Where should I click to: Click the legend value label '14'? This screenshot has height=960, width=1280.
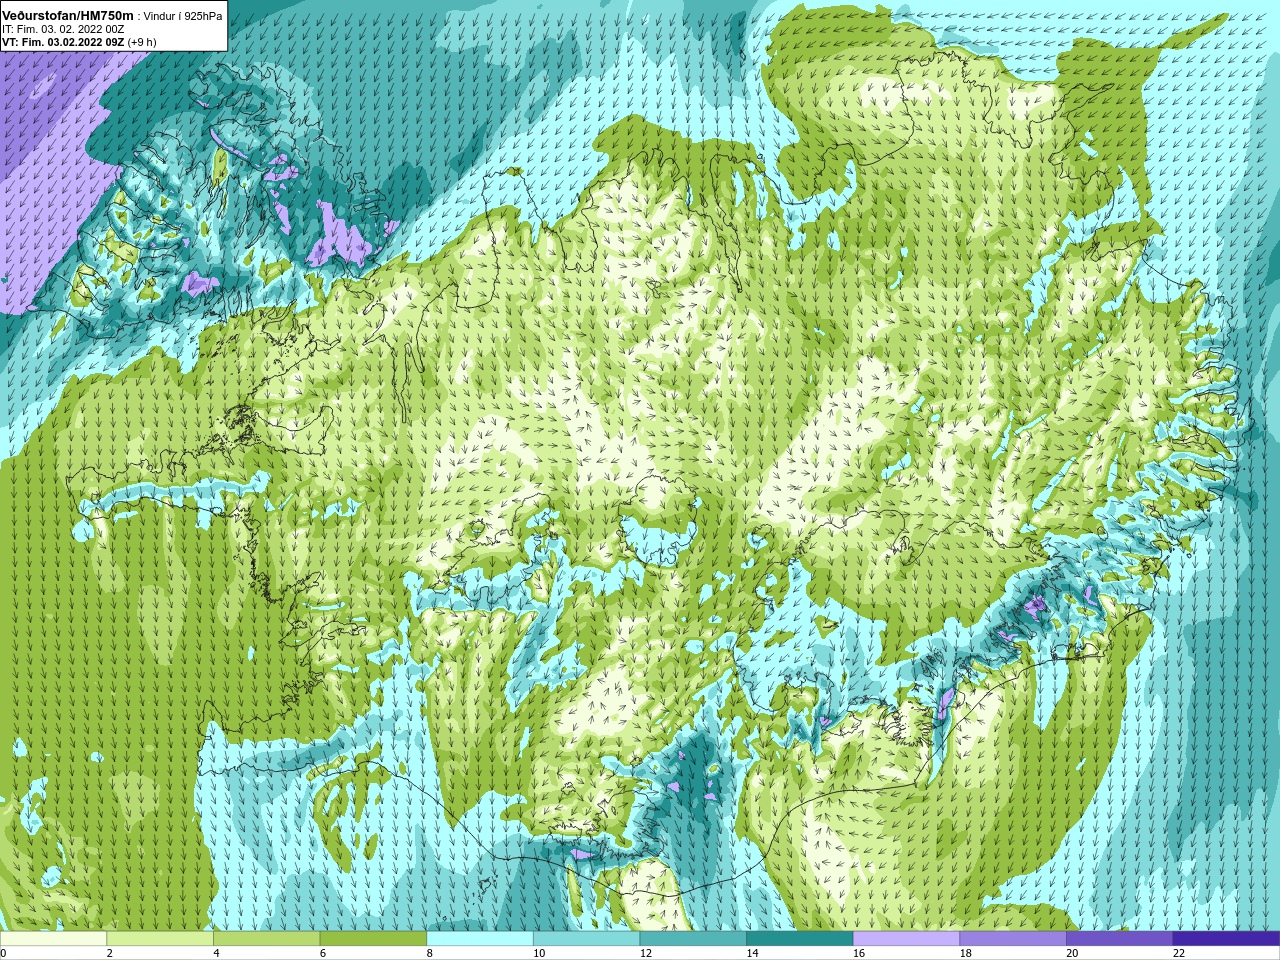tap(752, 953)
